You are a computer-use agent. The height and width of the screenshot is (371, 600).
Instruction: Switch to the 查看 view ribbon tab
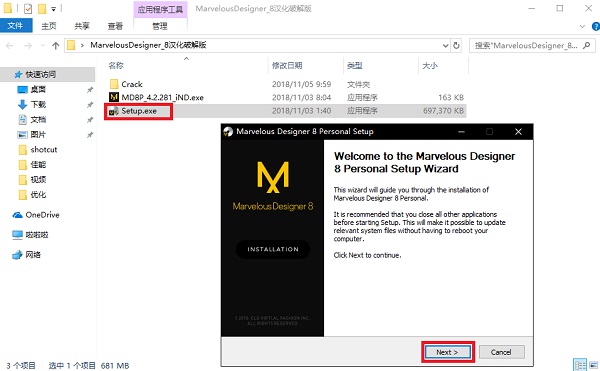115,26
